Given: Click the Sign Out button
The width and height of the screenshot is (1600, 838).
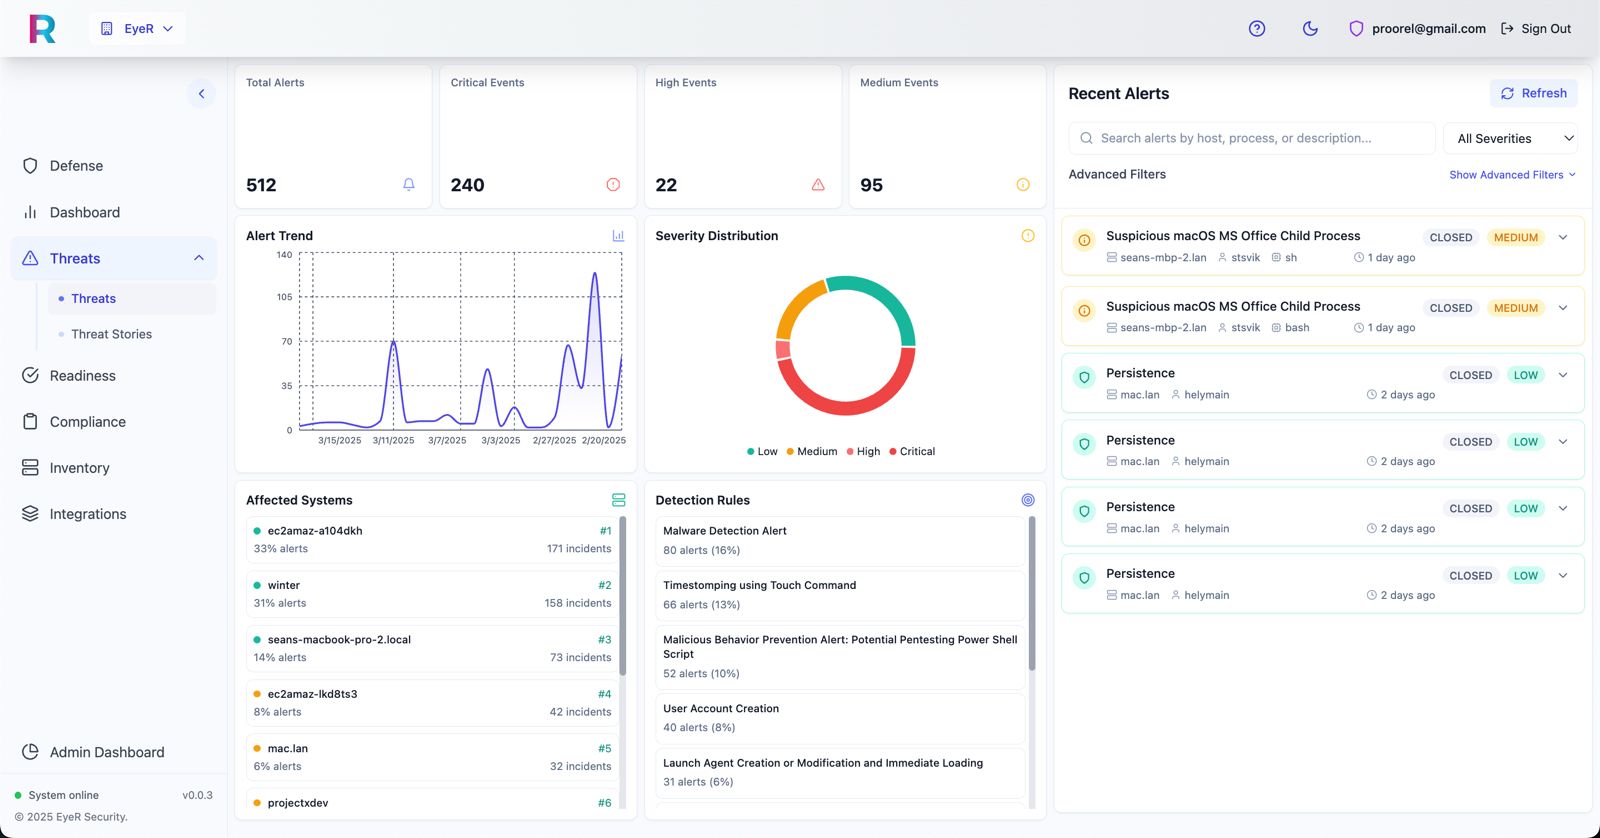Looking at the screenshot, I should coord(1536,29).
